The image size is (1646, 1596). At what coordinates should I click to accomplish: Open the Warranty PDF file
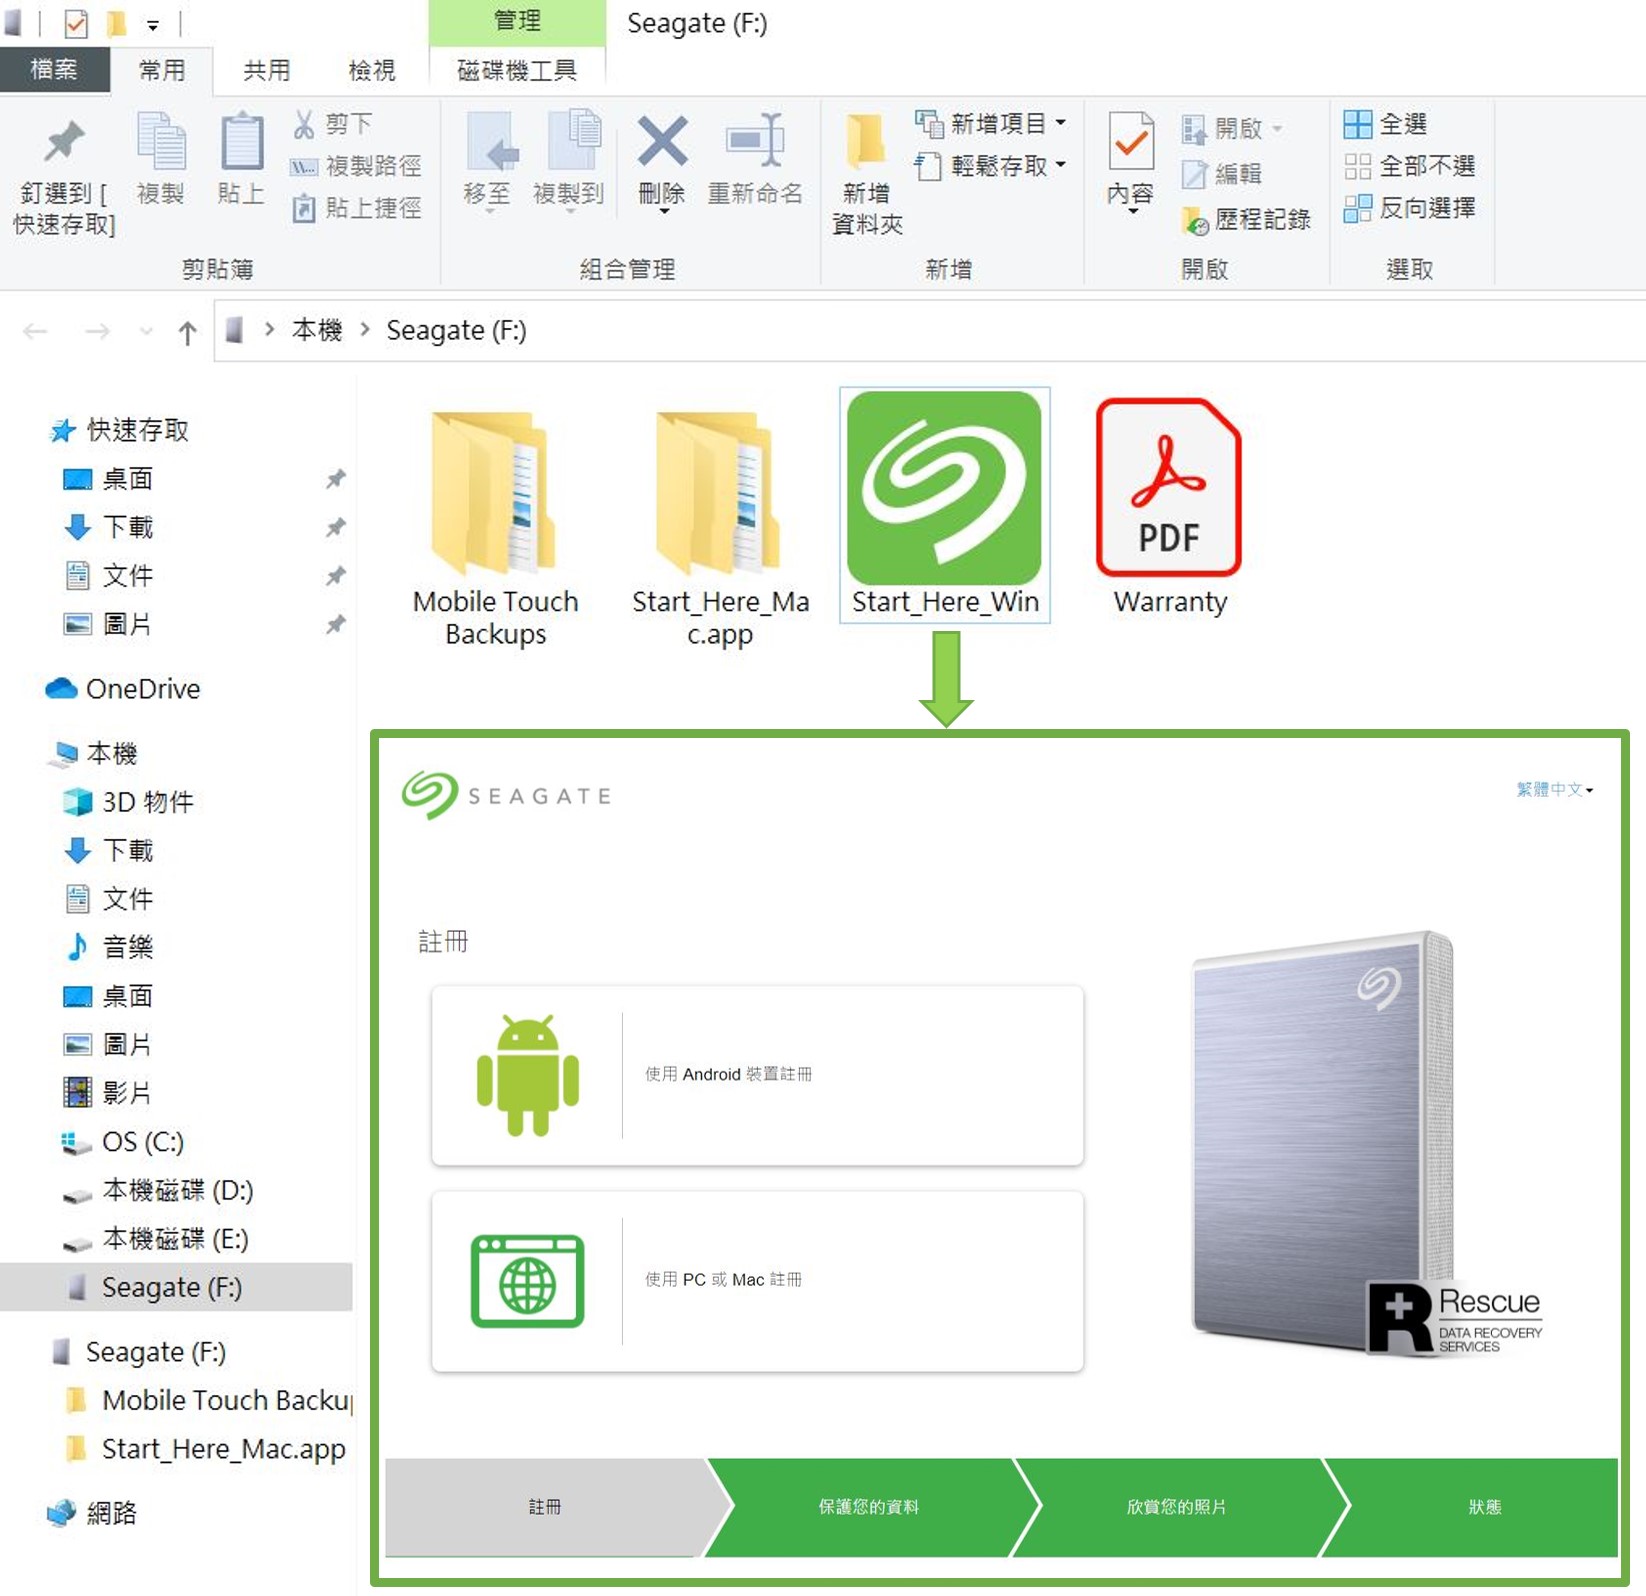point(1168,489)
